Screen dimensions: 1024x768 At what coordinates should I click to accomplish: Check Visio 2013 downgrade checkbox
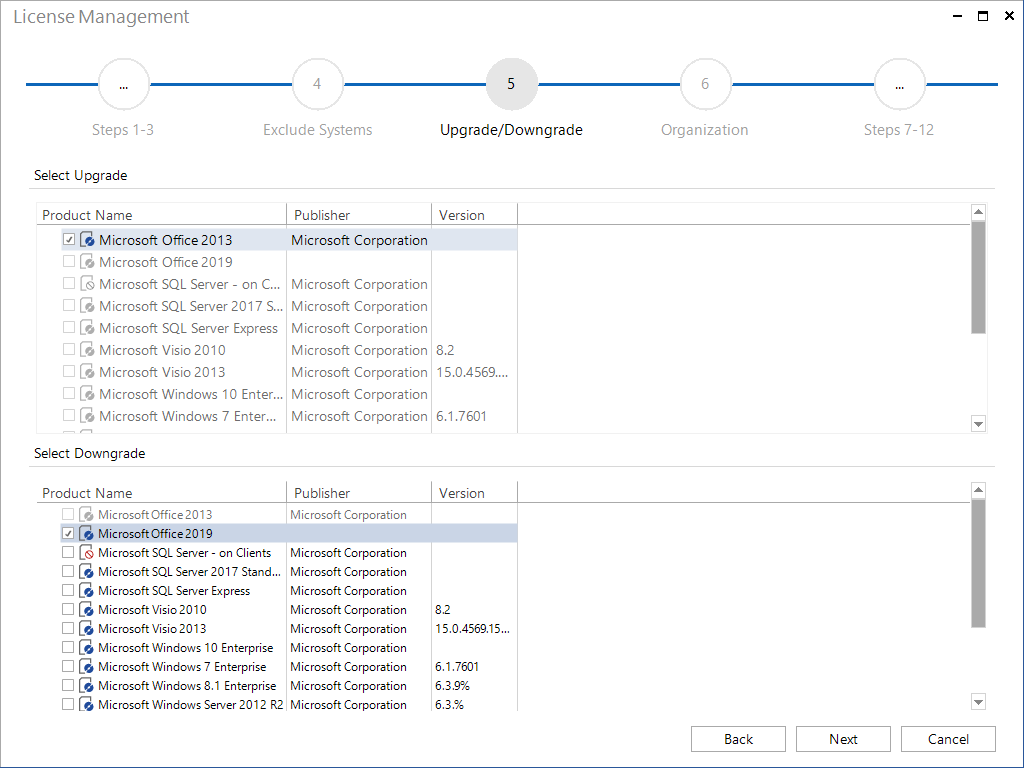68,628
